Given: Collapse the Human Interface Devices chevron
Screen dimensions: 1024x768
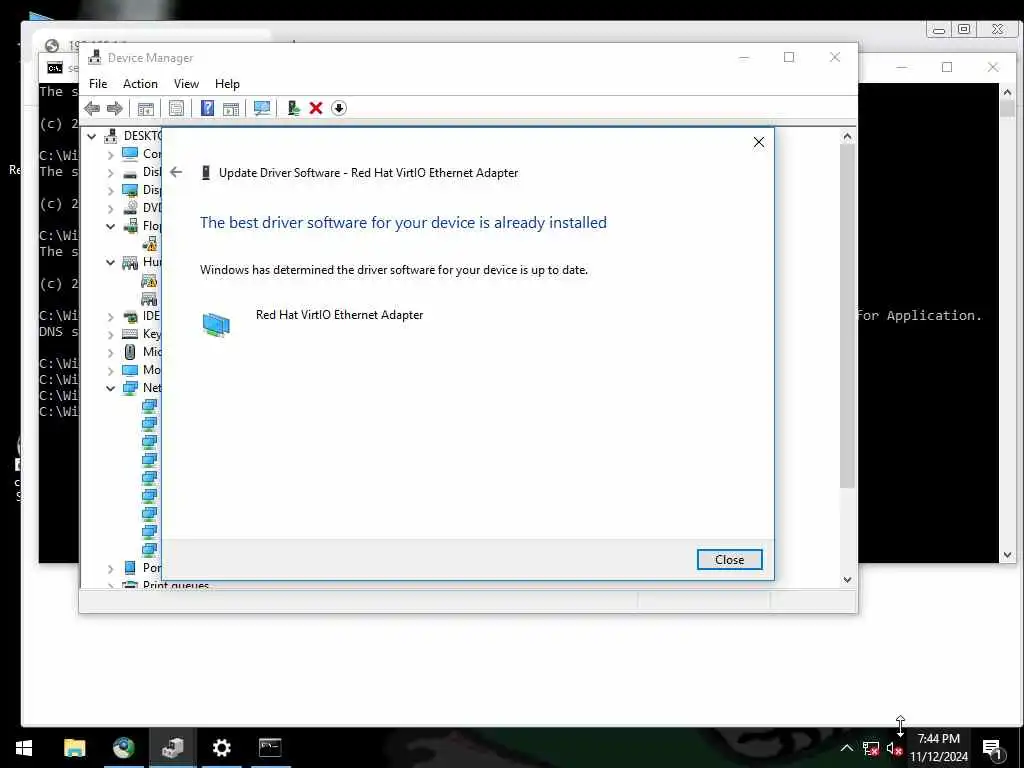Looking at the screenshot, I should click(110, 262).
